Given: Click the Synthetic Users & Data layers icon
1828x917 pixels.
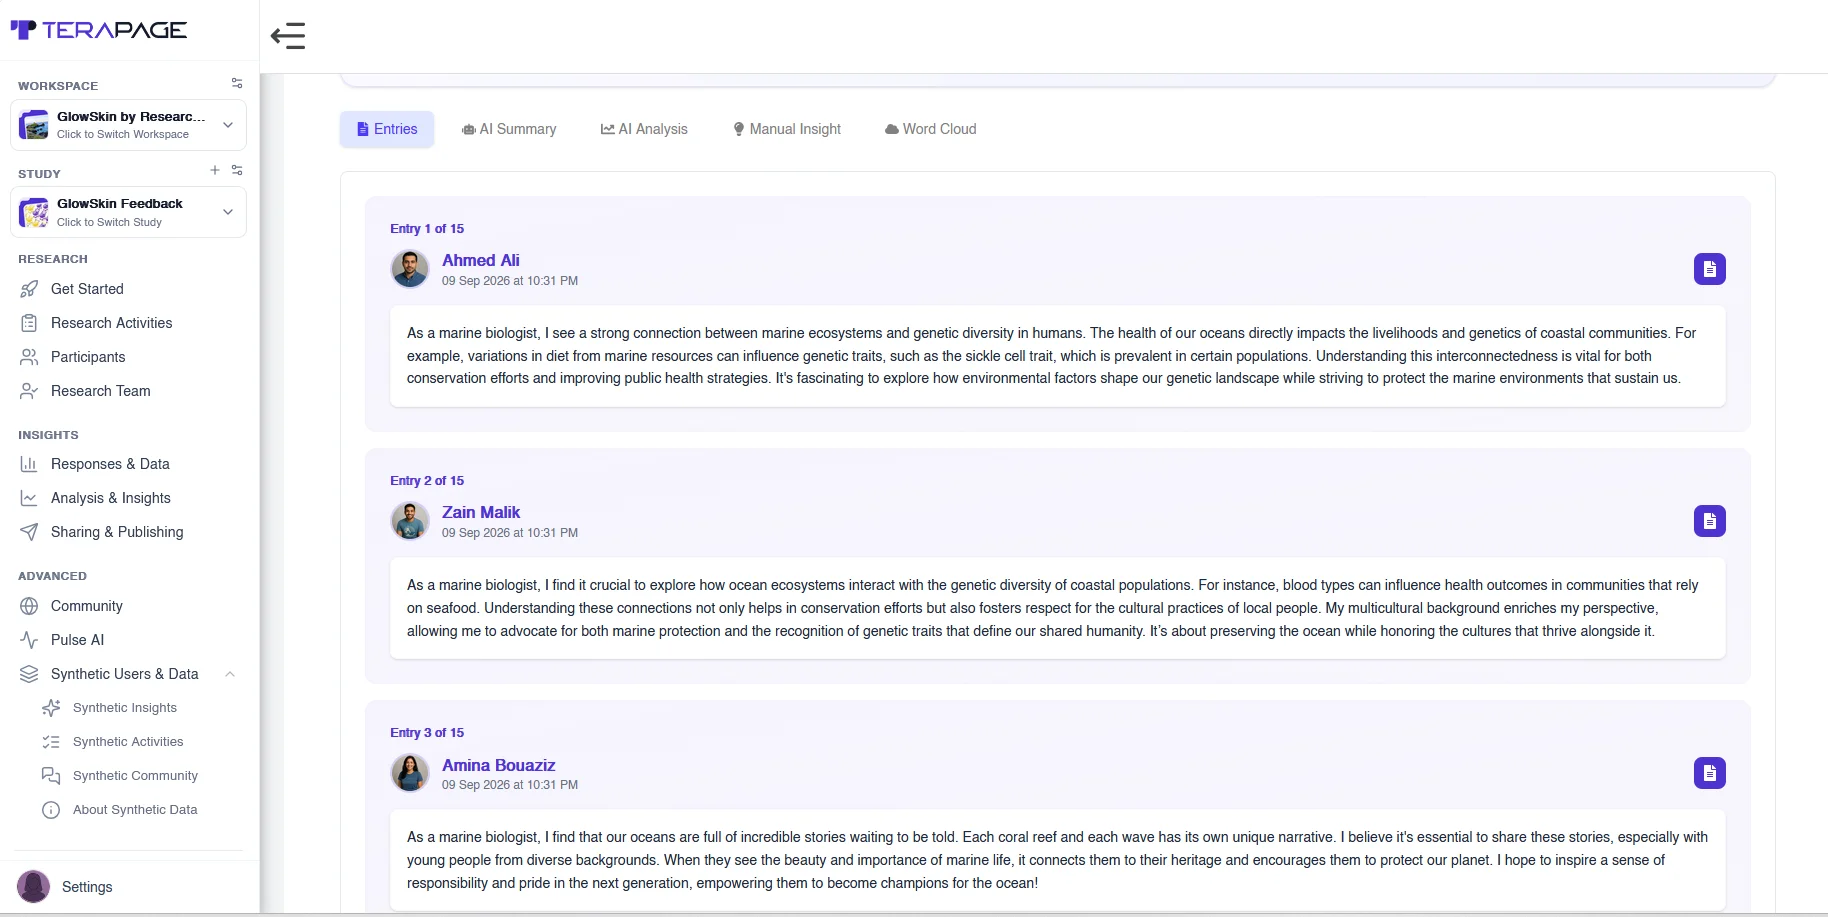Looking at the screenshot, I should (29, 674).
